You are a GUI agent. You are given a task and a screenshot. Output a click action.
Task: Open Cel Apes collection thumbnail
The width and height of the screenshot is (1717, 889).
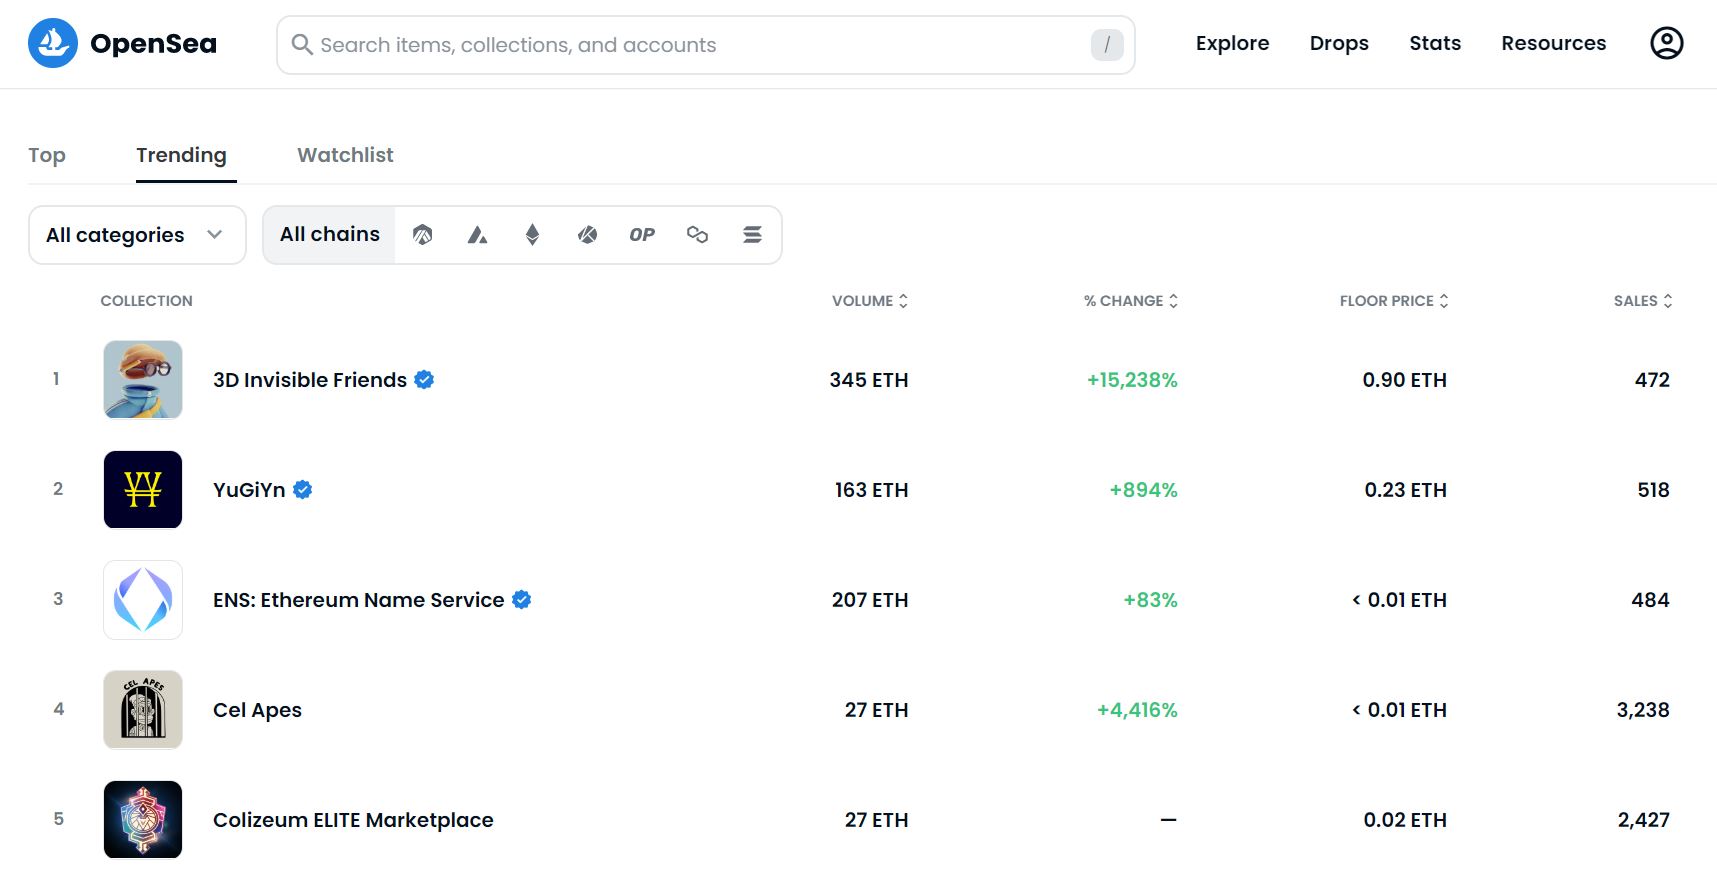pyautogui.click(x=143, y=709)
